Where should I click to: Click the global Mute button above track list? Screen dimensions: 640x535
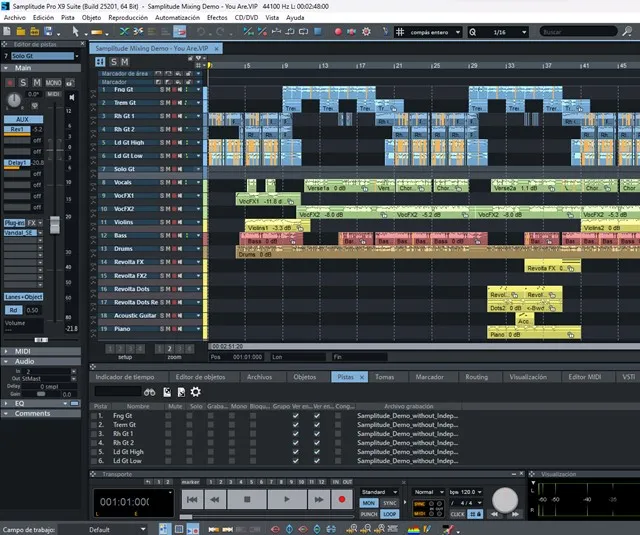[x=126, y=63]
